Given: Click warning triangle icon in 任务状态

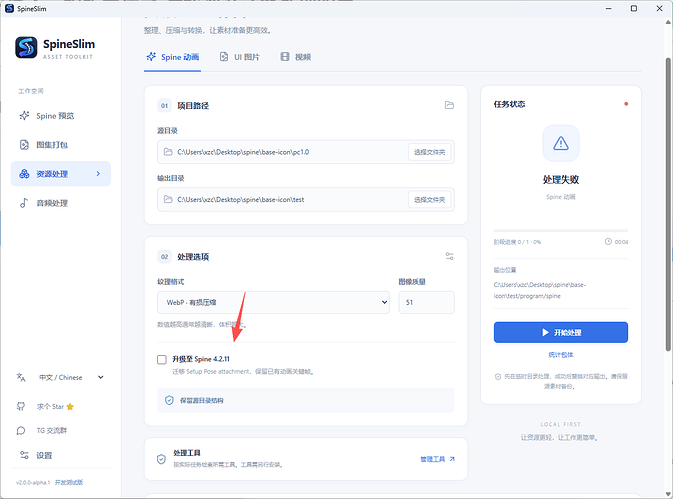Looking at the screenshot, I should pyautogui.click(x=561, y=143).
